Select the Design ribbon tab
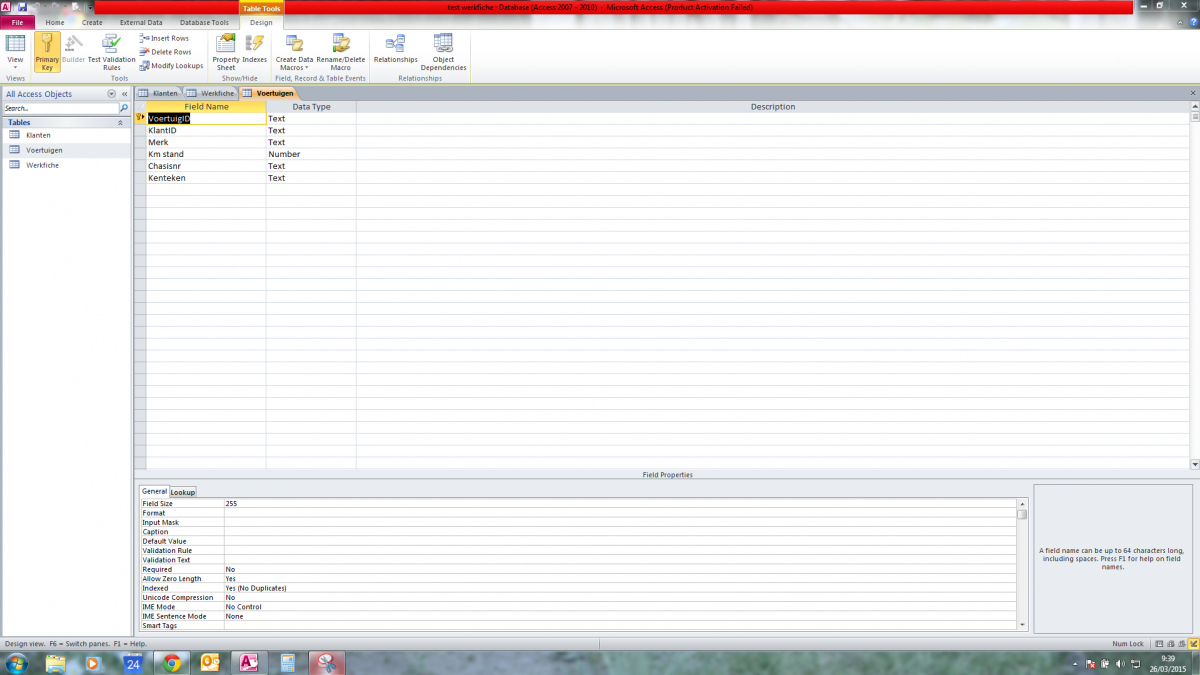 260,22
